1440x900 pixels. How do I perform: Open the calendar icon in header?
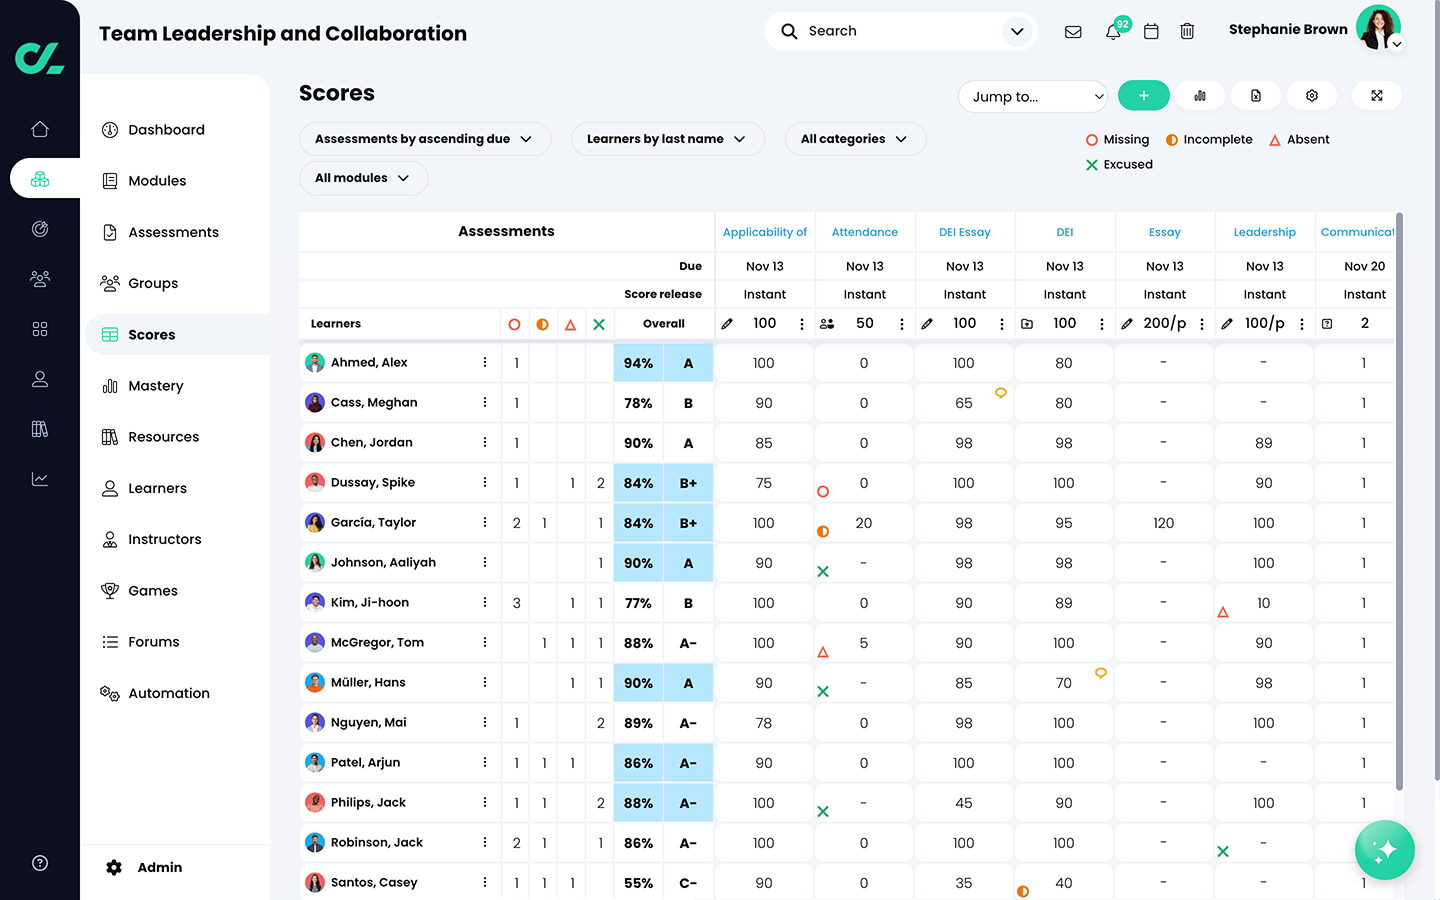tap(1151, 32)
